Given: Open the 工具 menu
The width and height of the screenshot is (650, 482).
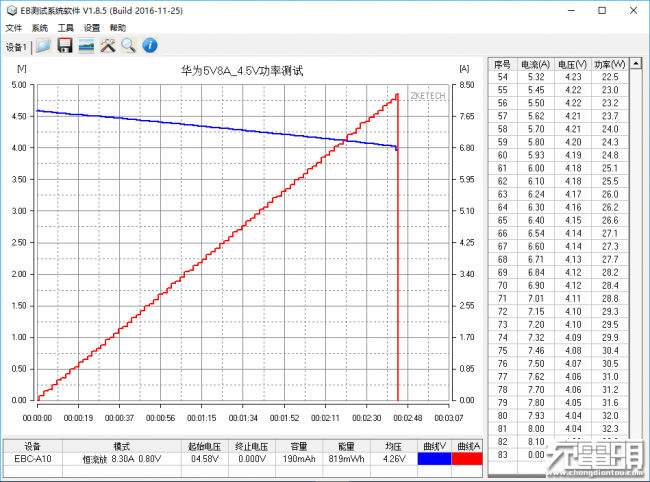Looking at the screenshot, I should click(x=65, y=28).
